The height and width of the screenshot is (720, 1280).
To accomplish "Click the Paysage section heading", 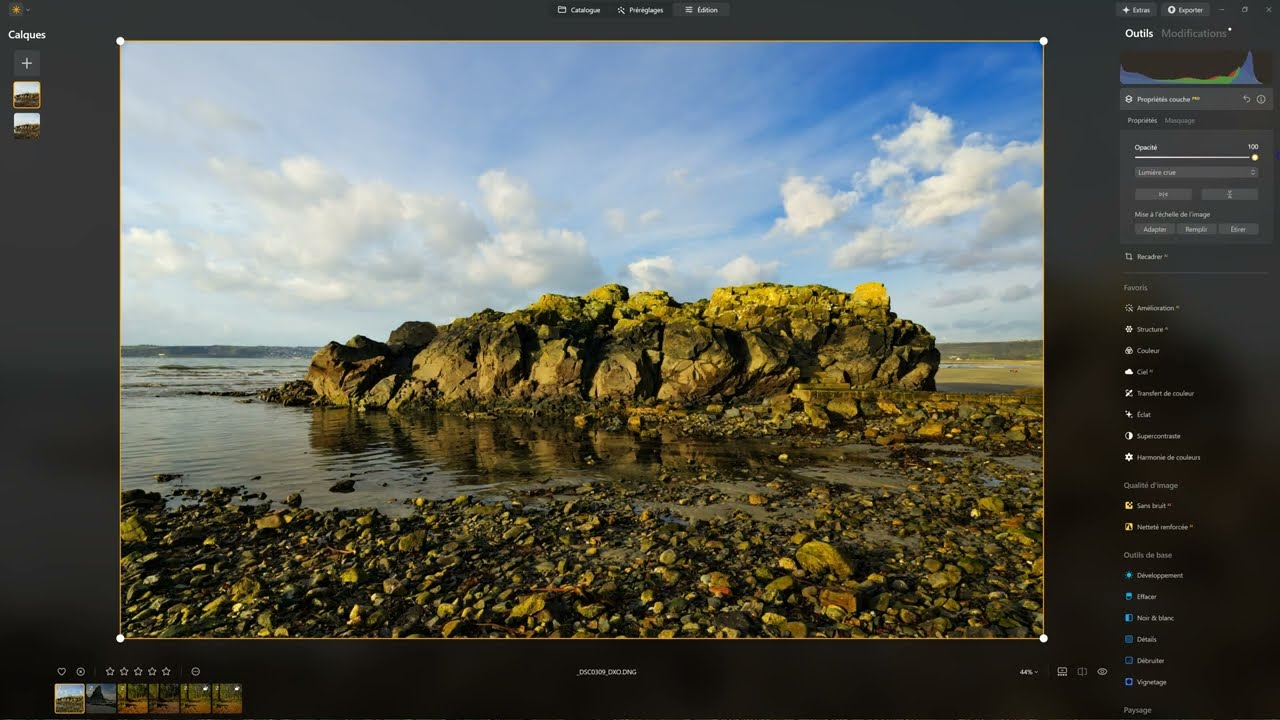I will [x=1137, y=710].
